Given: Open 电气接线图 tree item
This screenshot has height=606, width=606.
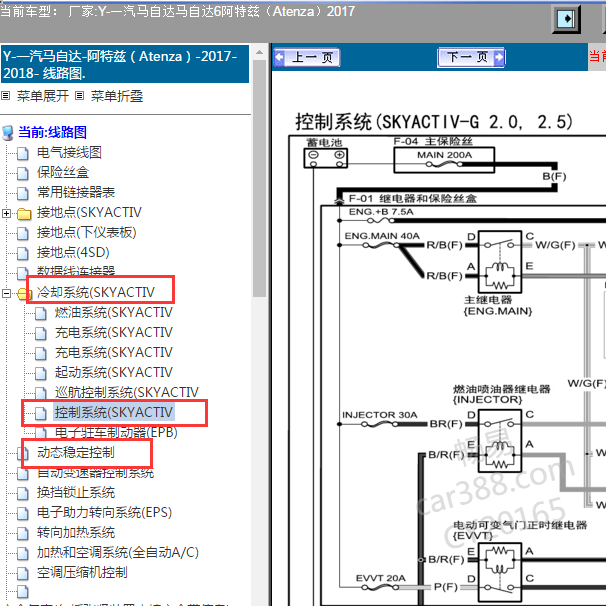Looking at the screenshot, I should 69,153.
